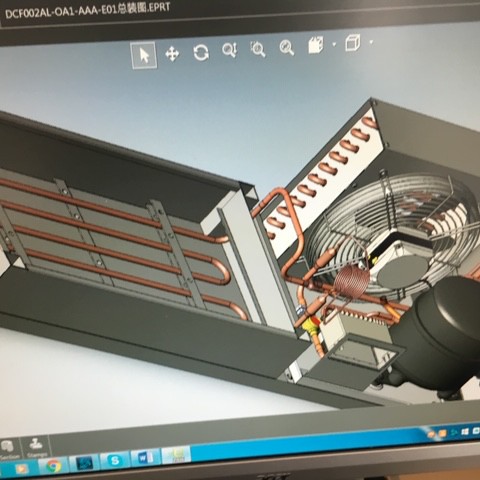
Task: Open the Section tool
Action: click(9, 449)
